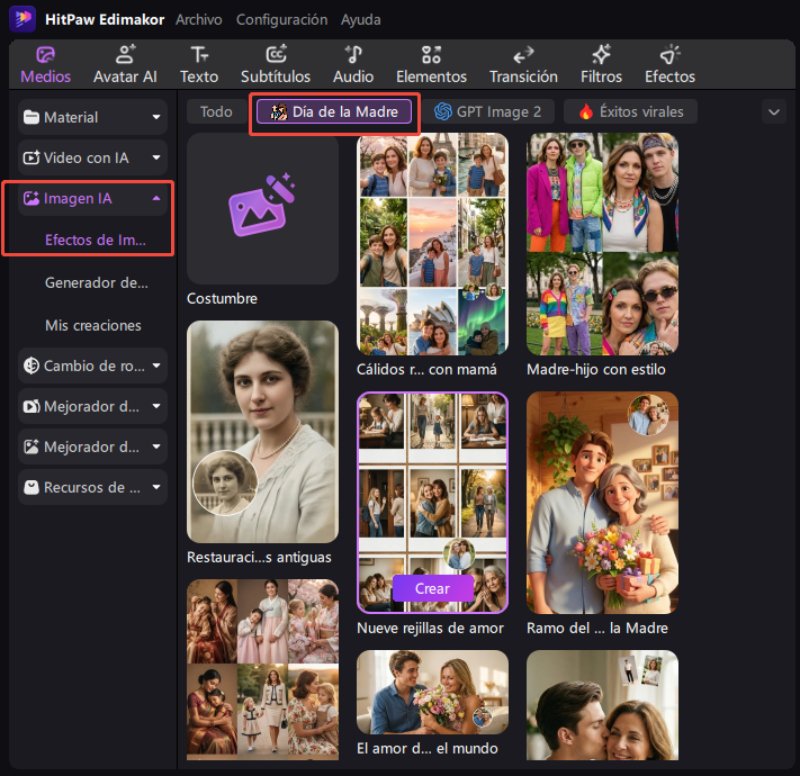Select the Texto tool icon
The width and height of the screenshot is (800, 776).
pyautogui.click(x=199, y=55)
